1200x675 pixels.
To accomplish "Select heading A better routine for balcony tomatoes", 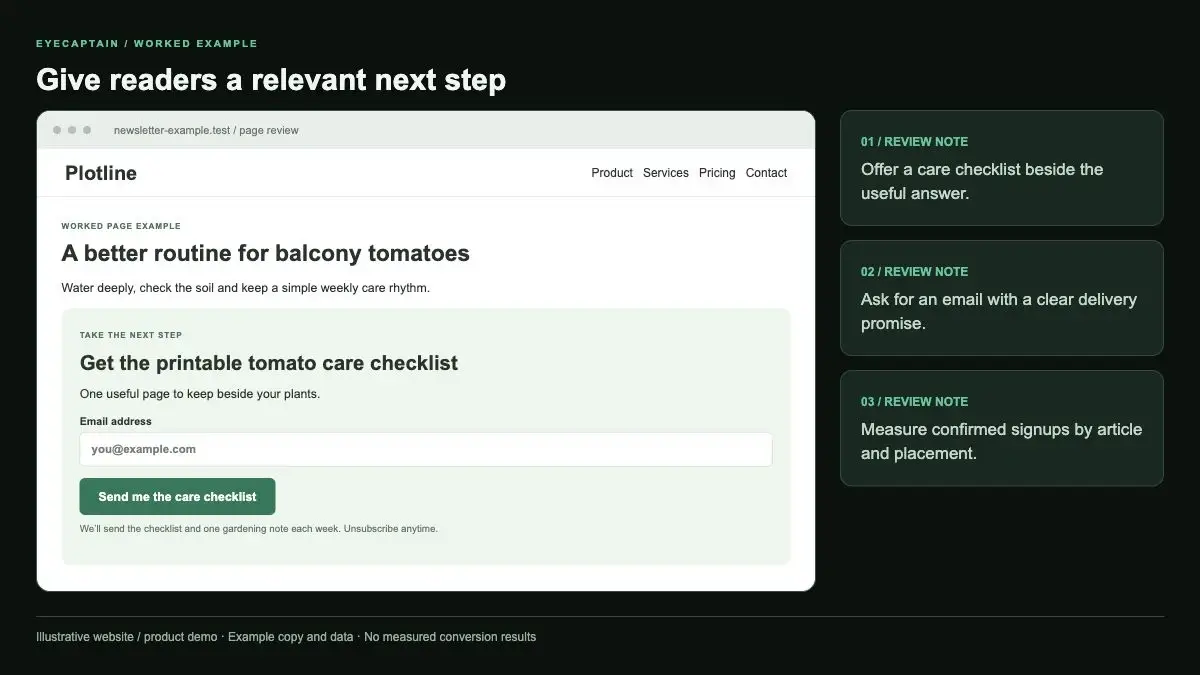I will click(x=265, y=253).
